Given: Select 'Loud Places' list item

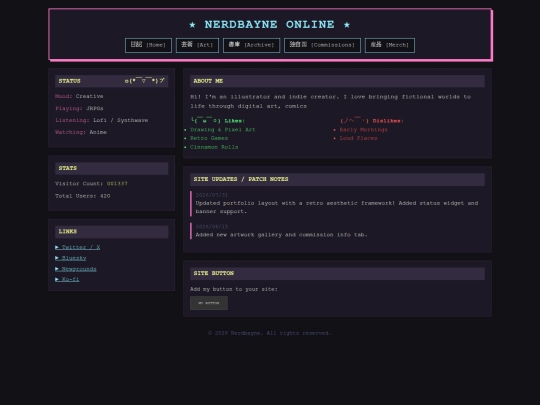Looking at the screenshot, I should [359, 138].
